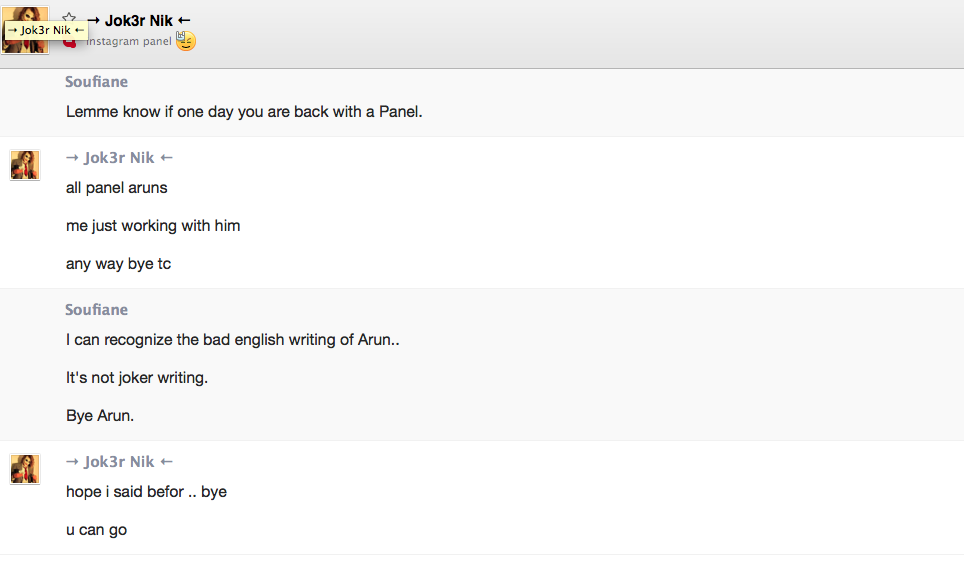
Task: Select the 'It's not joker writing.' message
Action: (x=137, y=378)
